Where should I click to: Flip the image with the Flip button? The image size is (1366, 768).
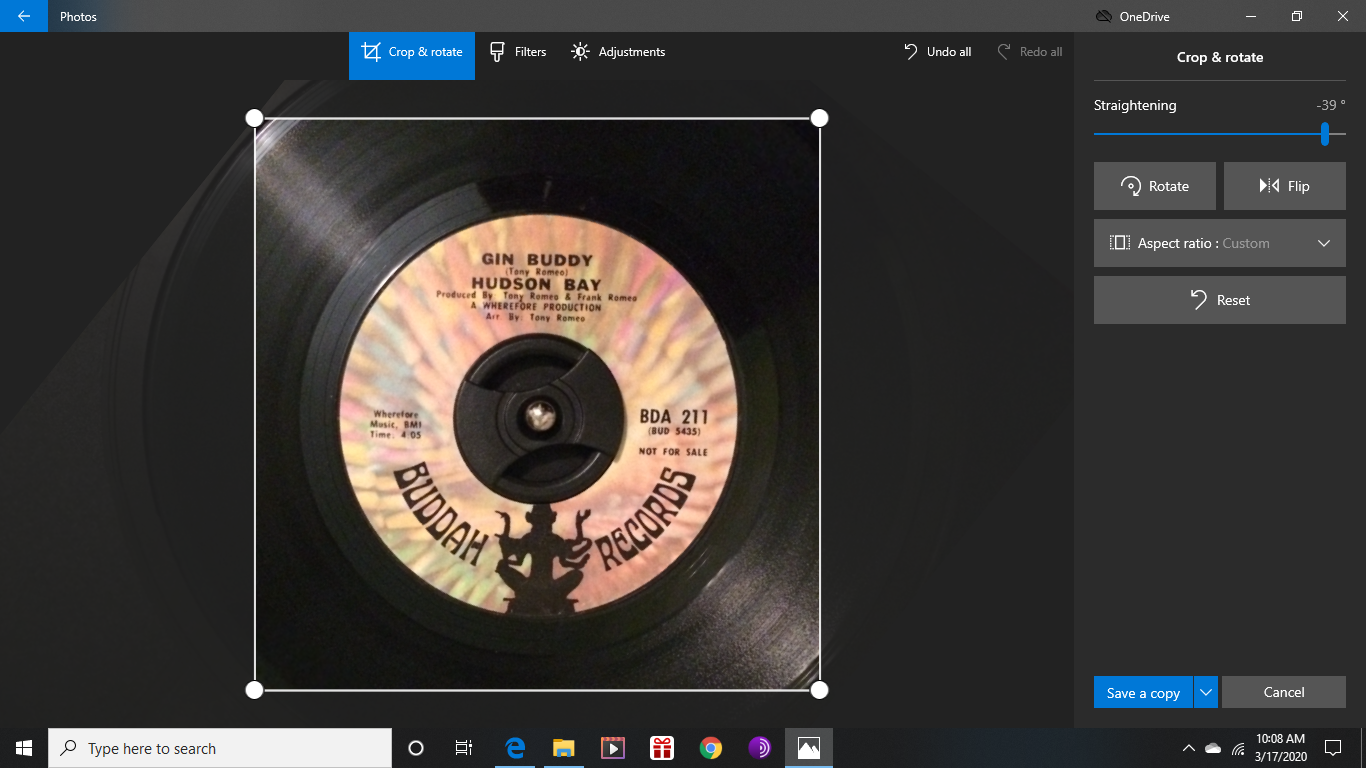click(1285, 186)
